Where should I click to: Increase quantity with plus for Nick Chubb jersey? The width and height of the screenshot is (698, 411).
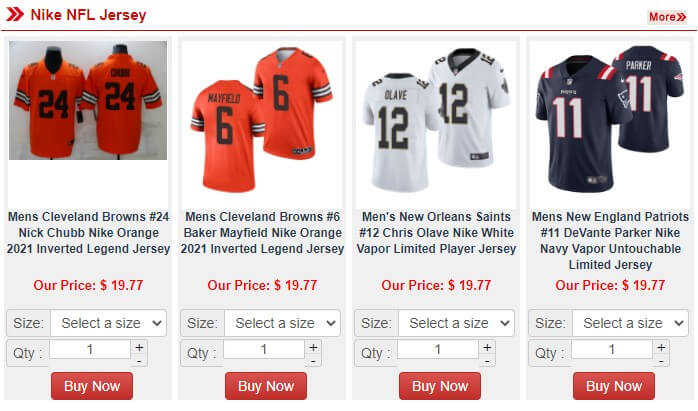pyautogui.click(x=139, y=347)
